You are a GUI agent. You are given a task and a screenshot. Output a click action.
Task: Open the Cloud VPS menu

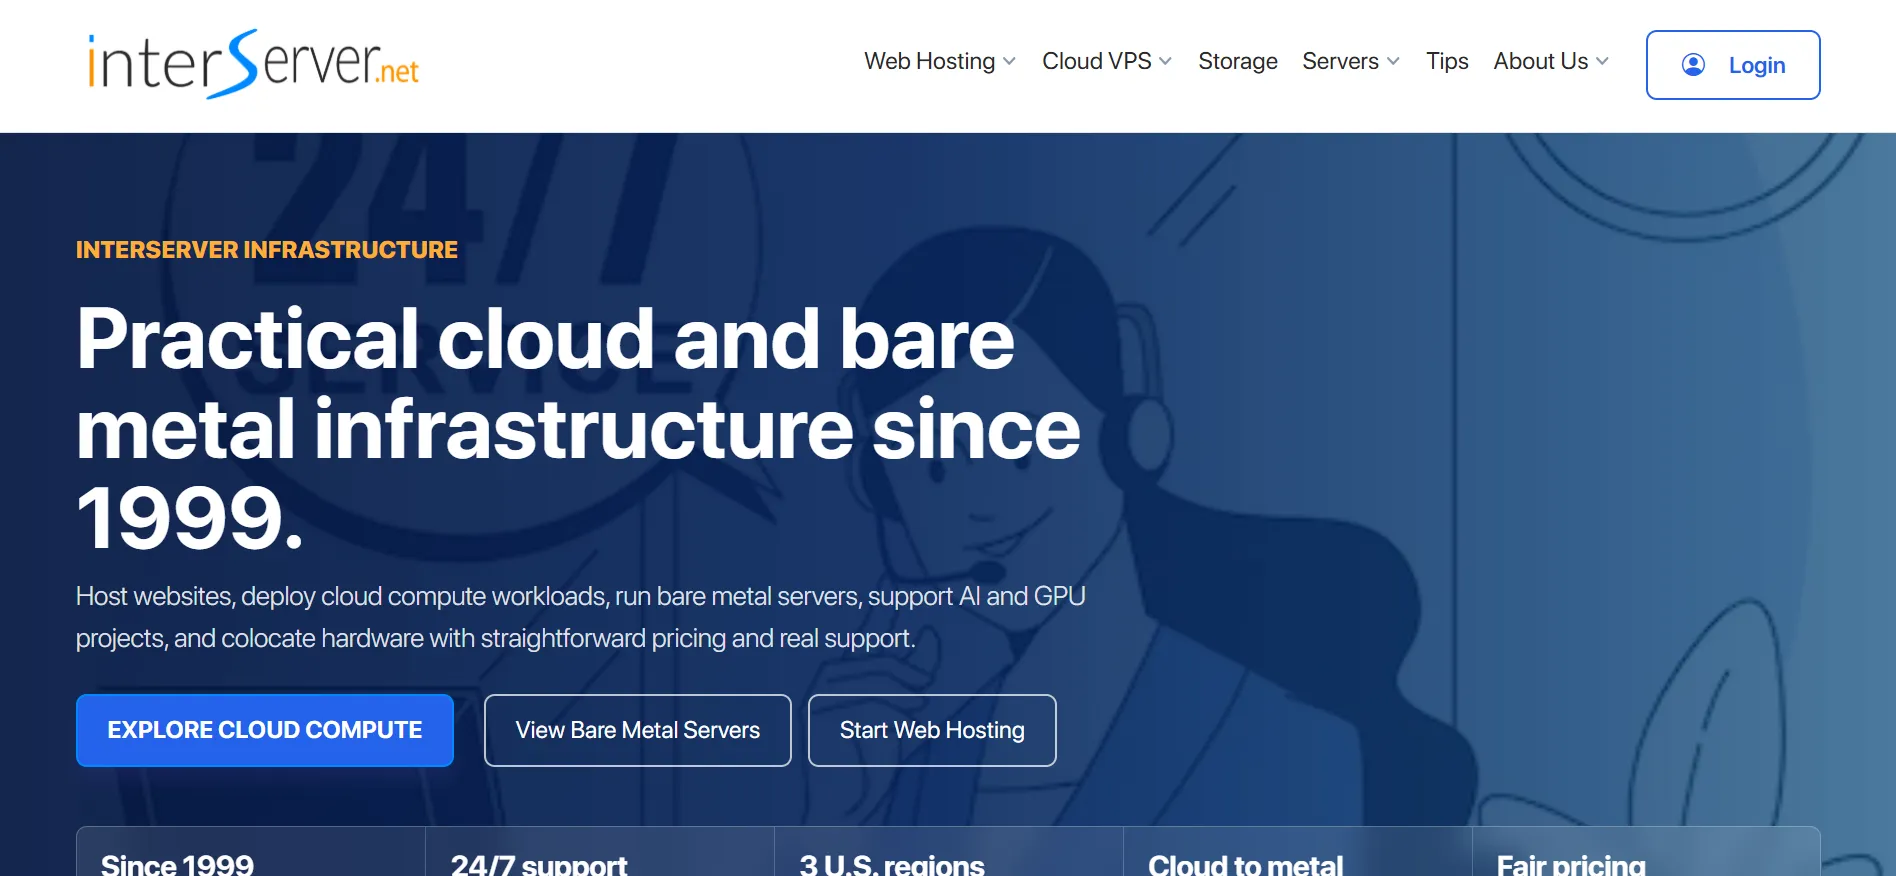1107,62
